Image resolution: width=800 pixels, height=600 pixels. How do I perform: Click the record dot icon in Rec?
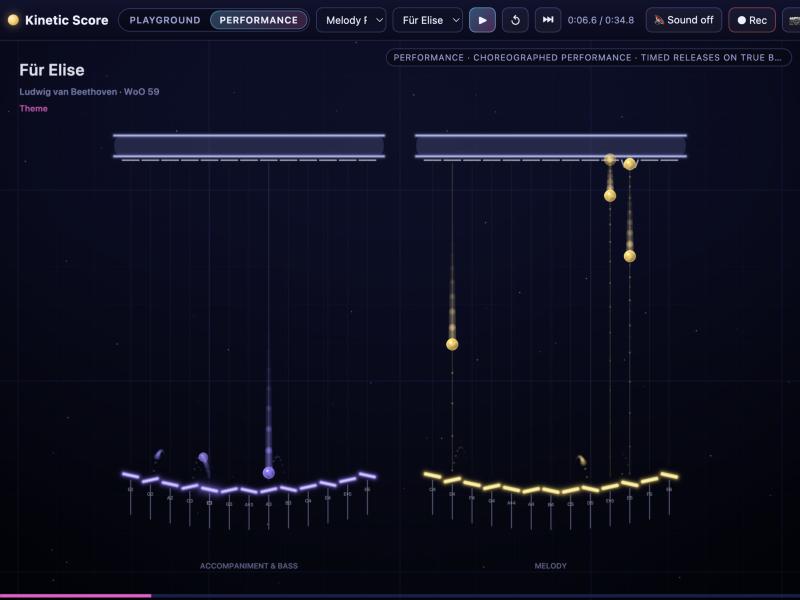tap(741, 20)
